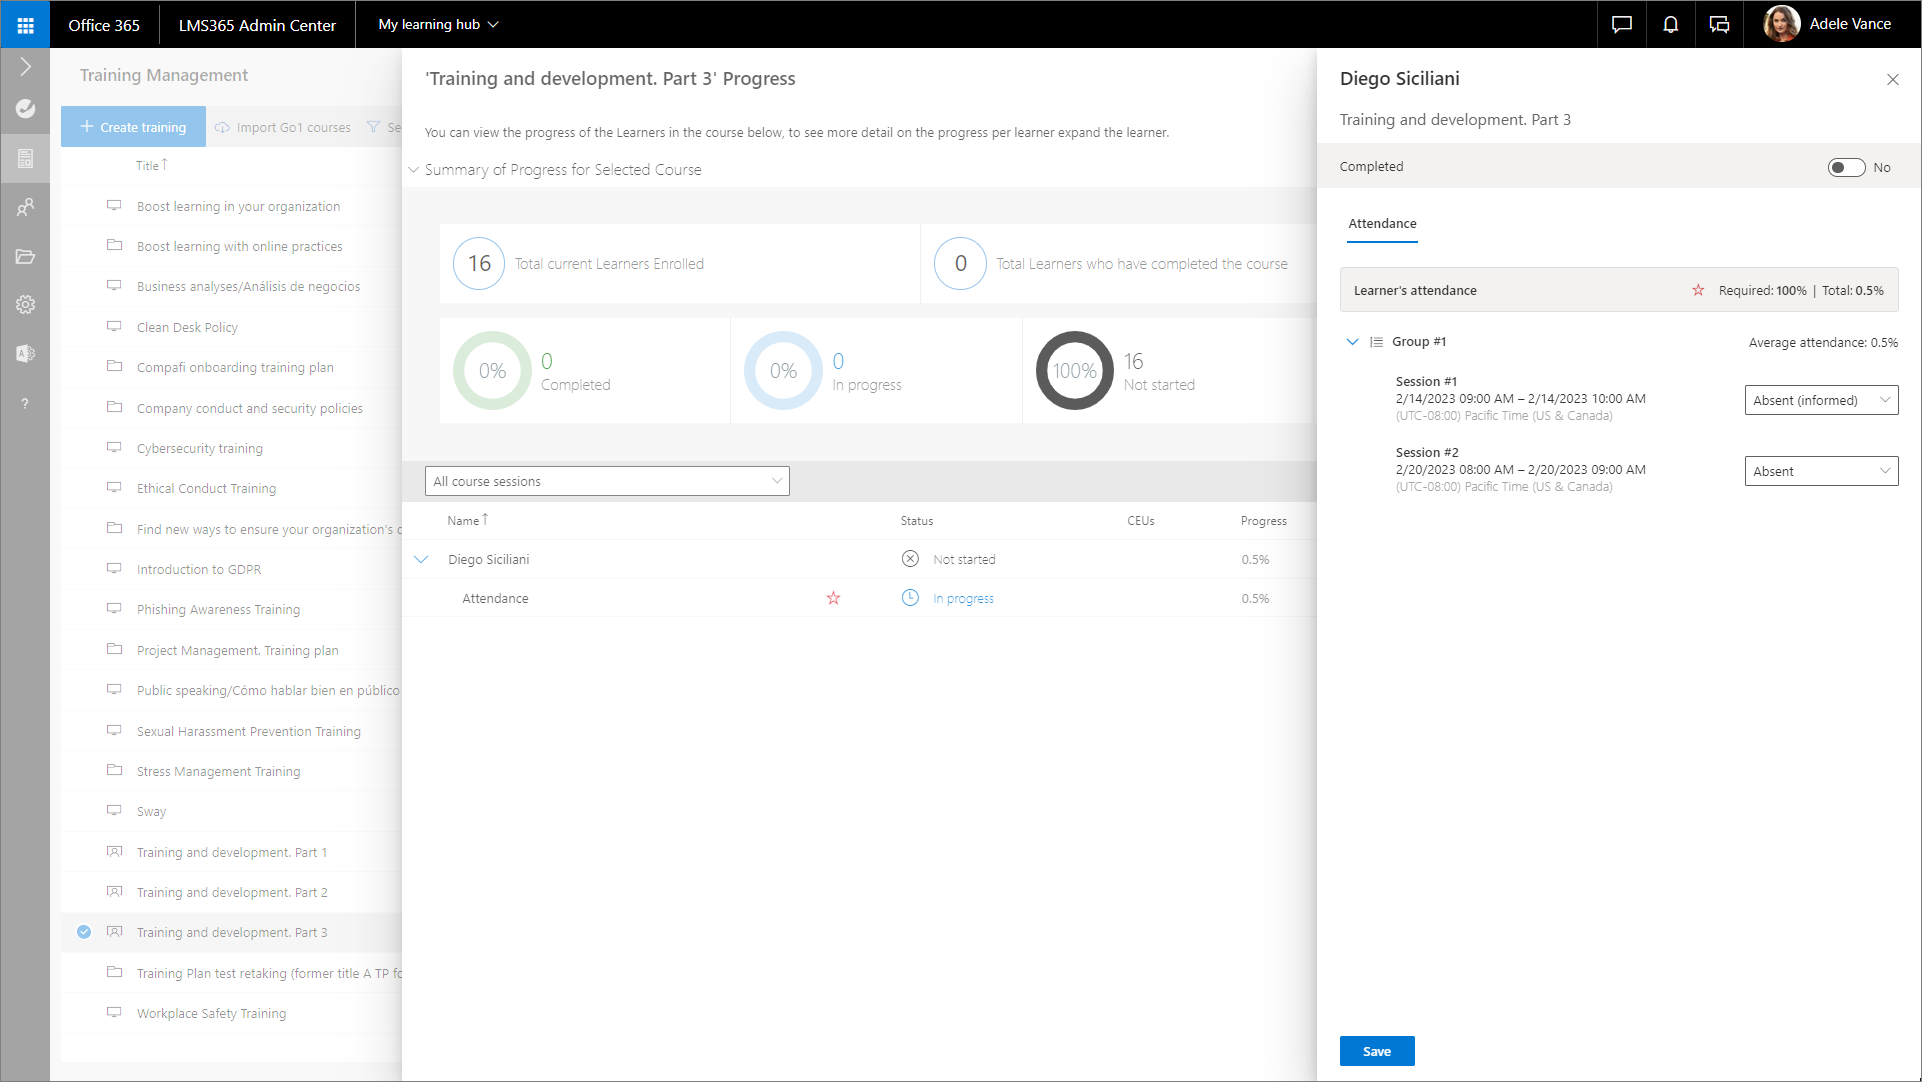Click the dashboard gauge icon in sidebar
Viewport: 1922px width, 1082px height.
pyautogui.click(x=25, y=108)
